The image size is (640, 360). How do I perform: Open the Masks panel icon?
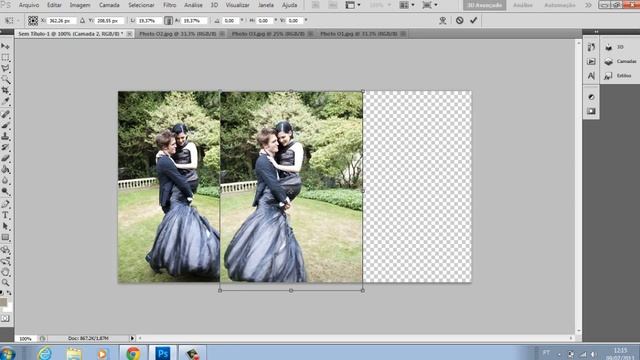pyautogui.click(x=591, y=111)
